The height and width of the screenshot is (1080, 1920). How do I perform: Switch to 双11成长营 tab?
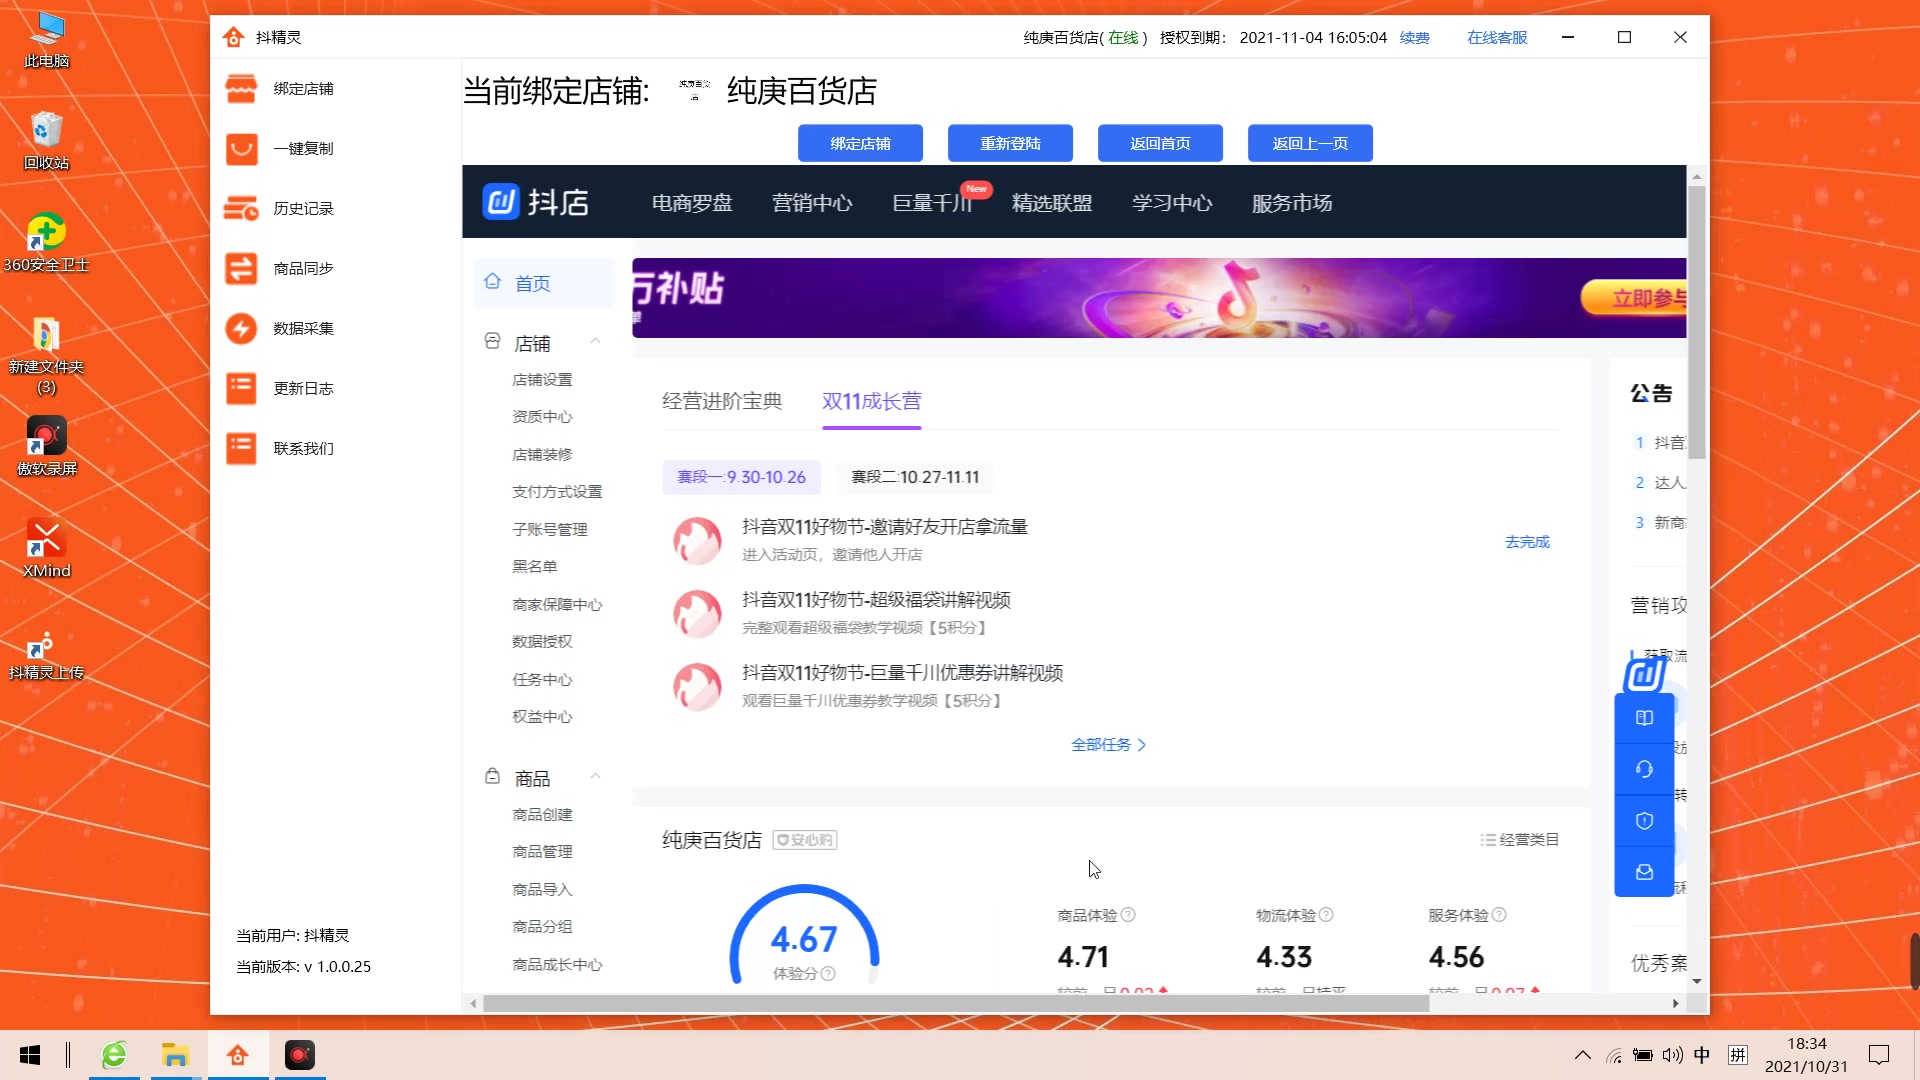pos(872,401)
